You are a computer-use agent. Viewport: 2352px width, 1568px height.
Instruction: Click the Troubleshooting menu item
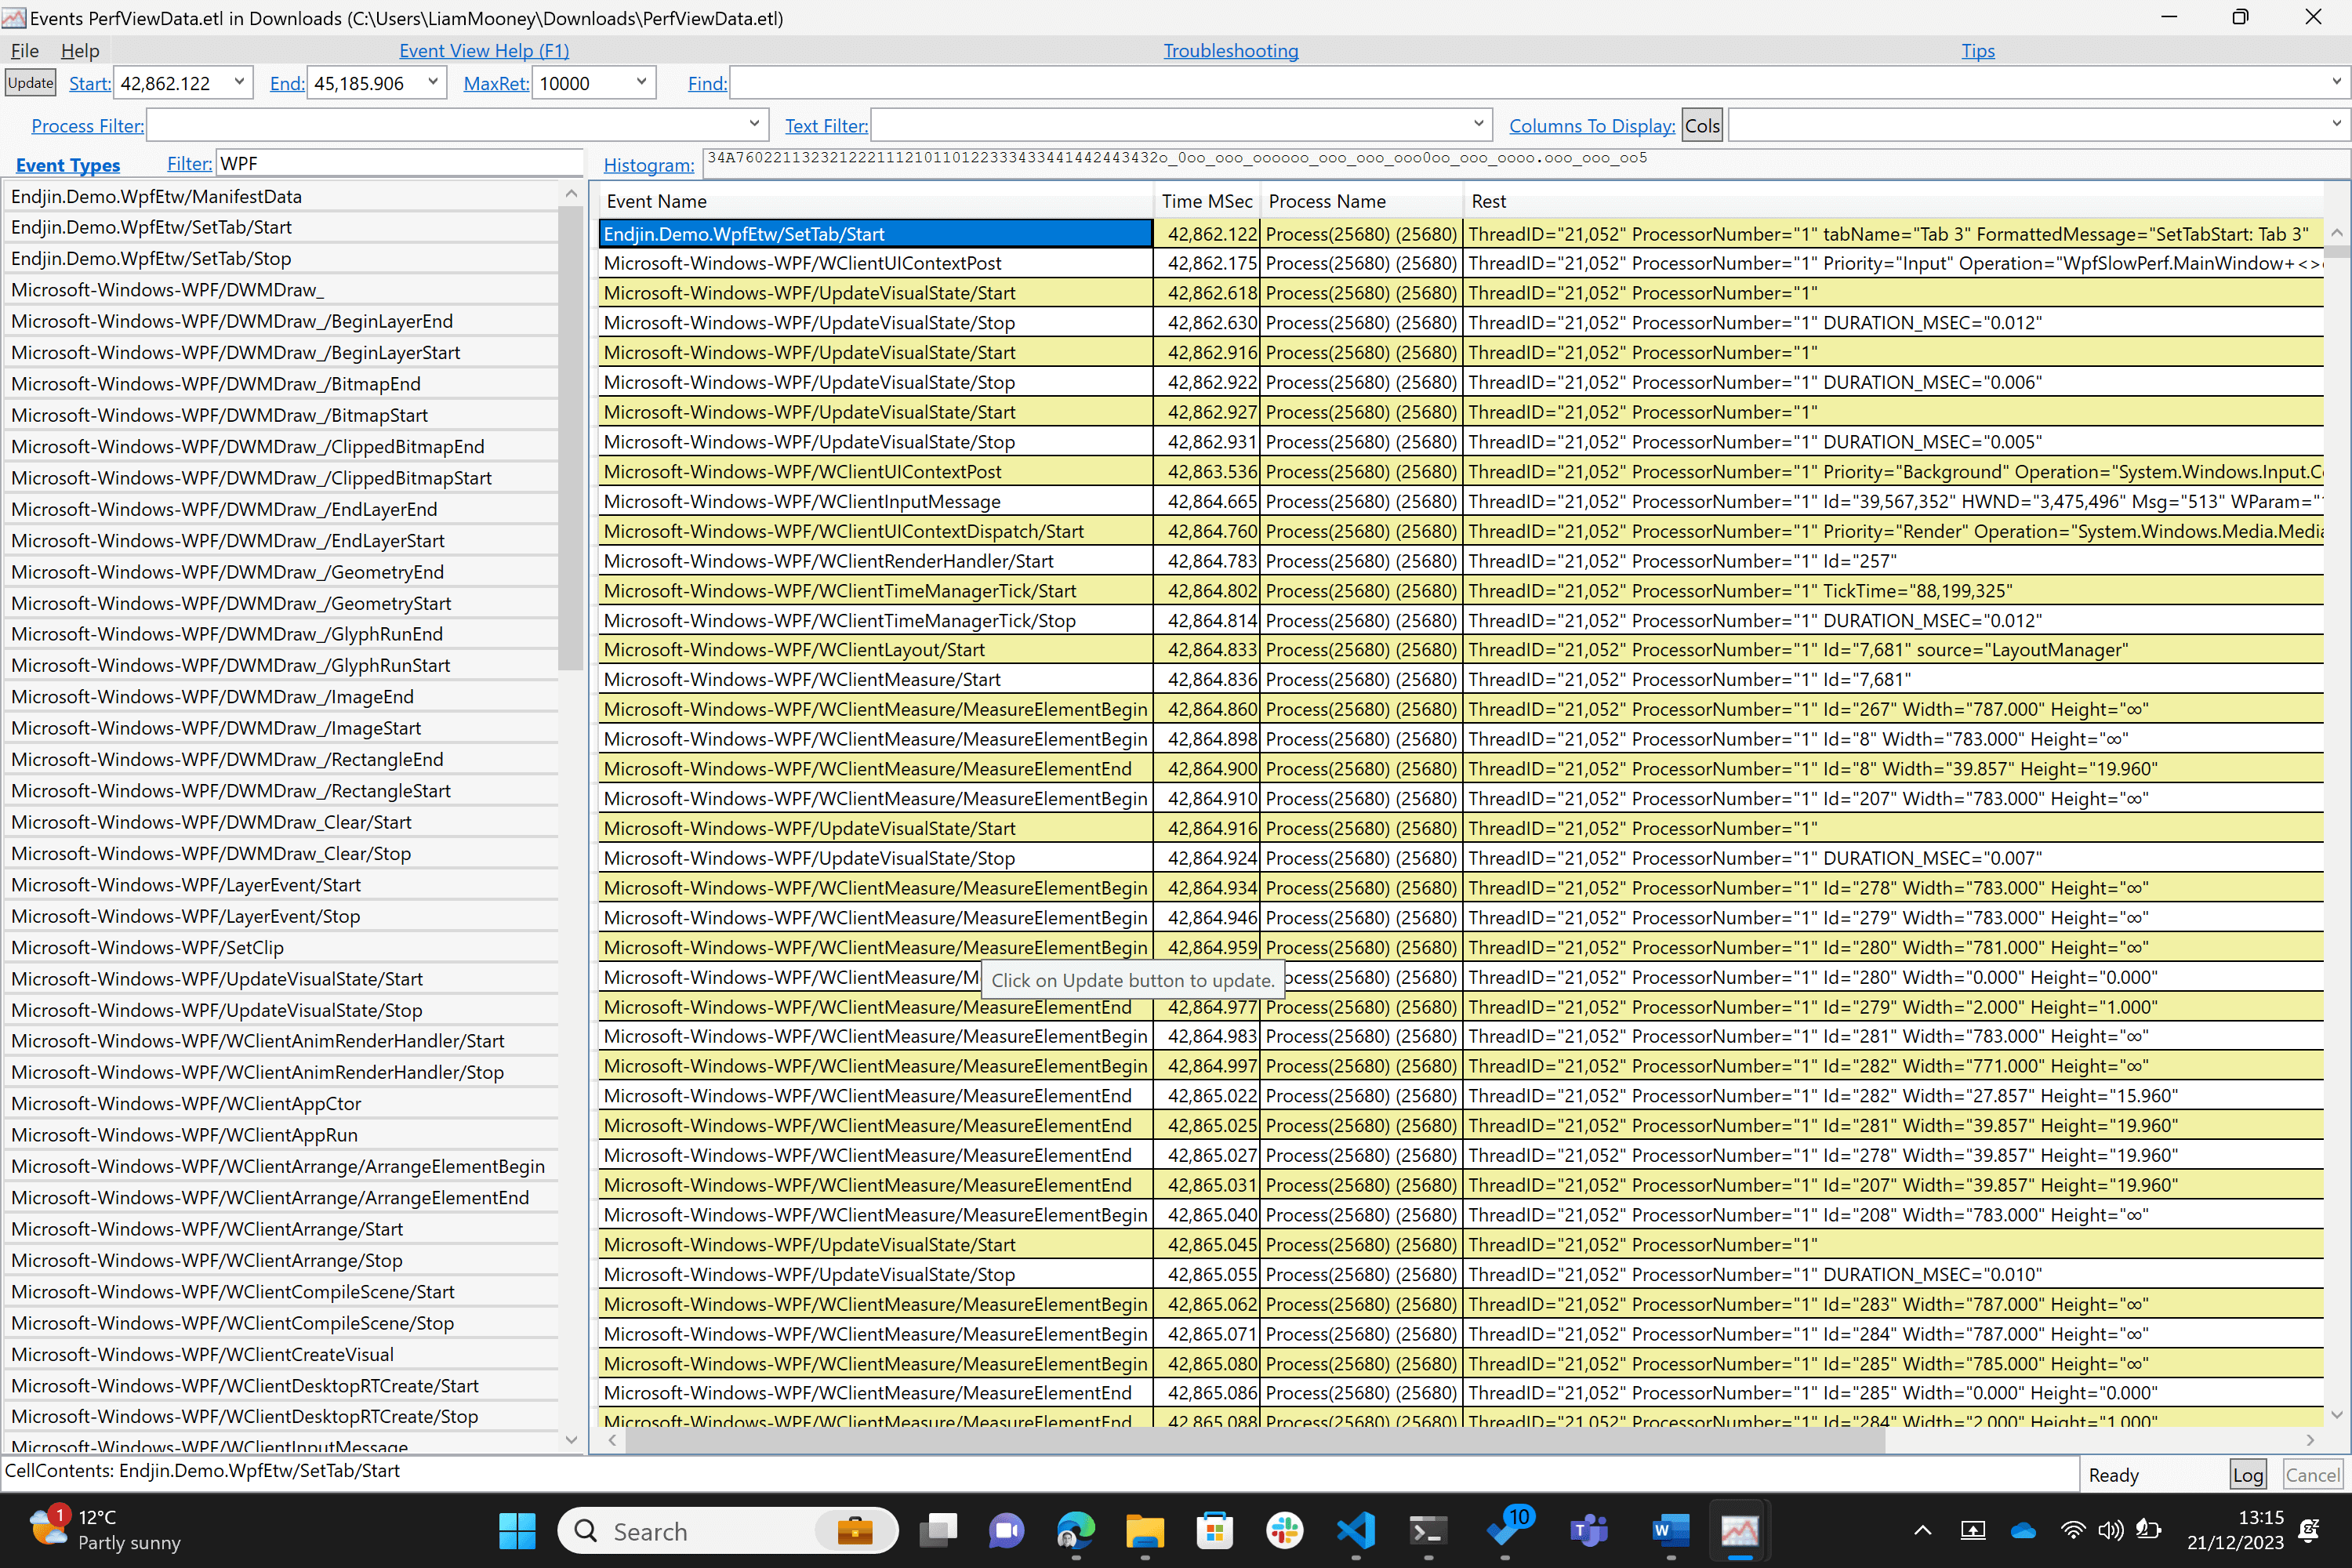coord(1230,49)
